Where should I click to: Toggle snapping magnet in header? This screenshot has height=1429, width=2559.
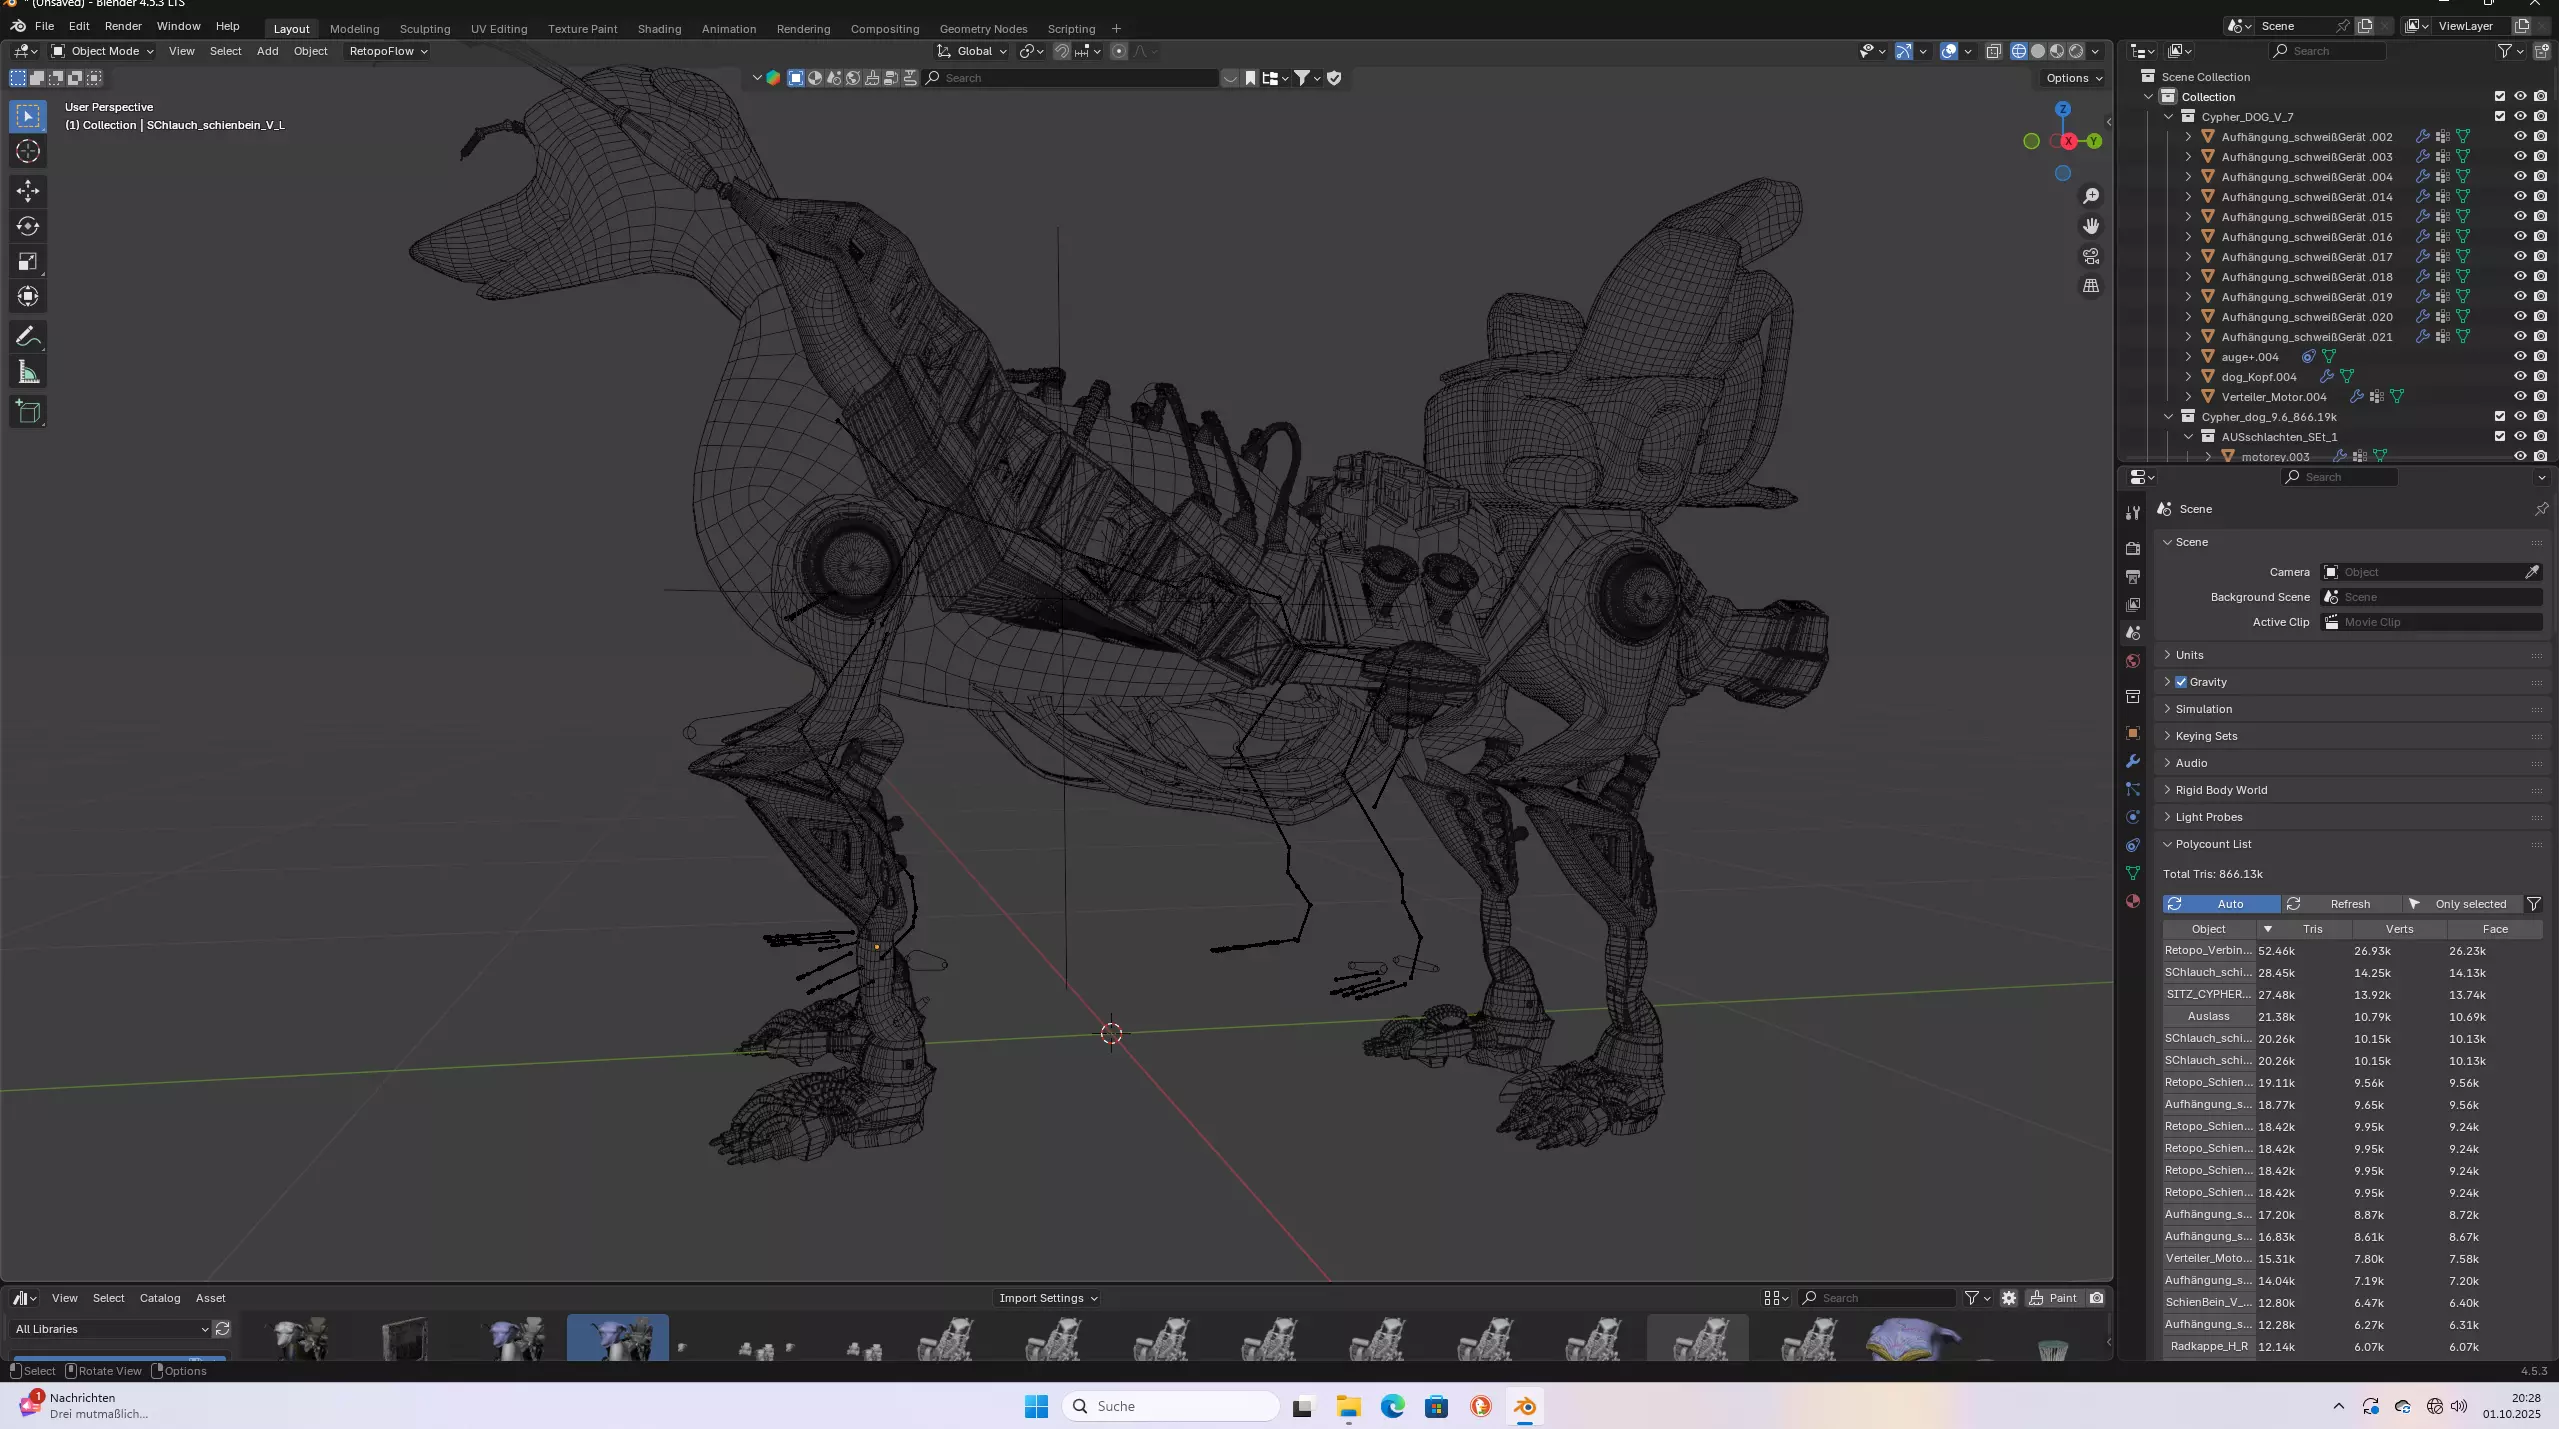point(1062,51)
